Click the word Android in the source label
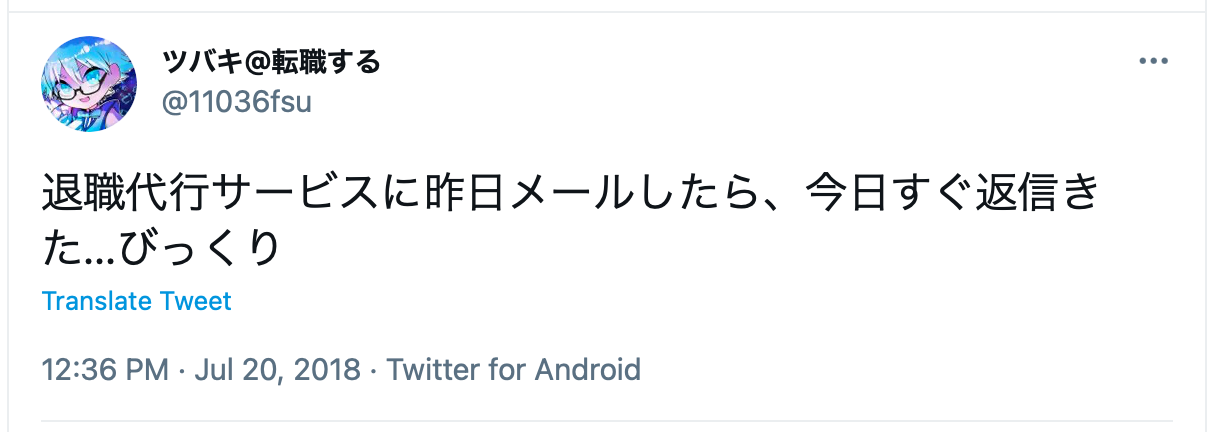Image resolution: width=1218 pixels, height=432 pixels. click(x=588, y=370)
